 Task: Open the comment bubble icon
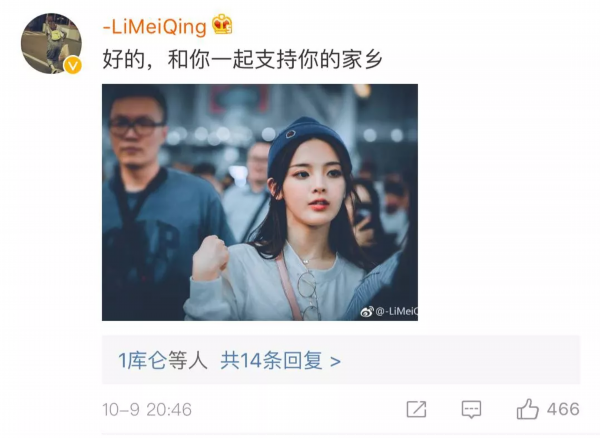pyautogui.click(x=471, y=409)
